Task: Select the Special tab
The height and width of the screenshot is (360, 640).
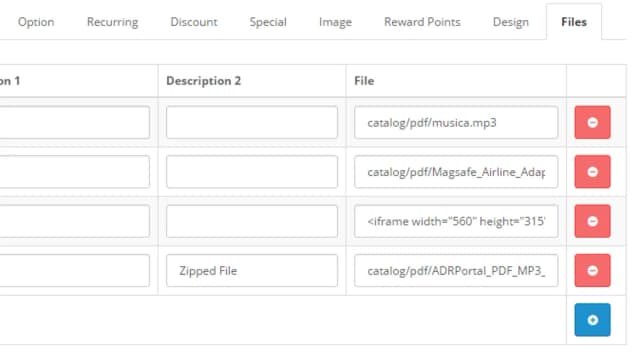Action: pos(268,22)
